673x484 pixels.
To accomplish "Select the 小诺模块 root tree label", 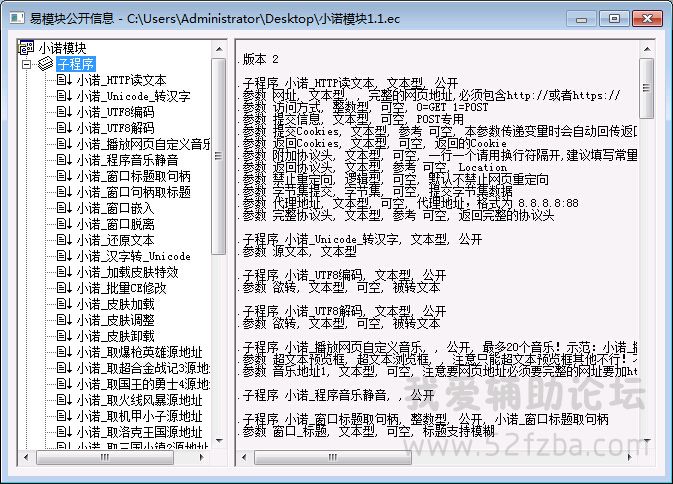I will tap(62, 48).
